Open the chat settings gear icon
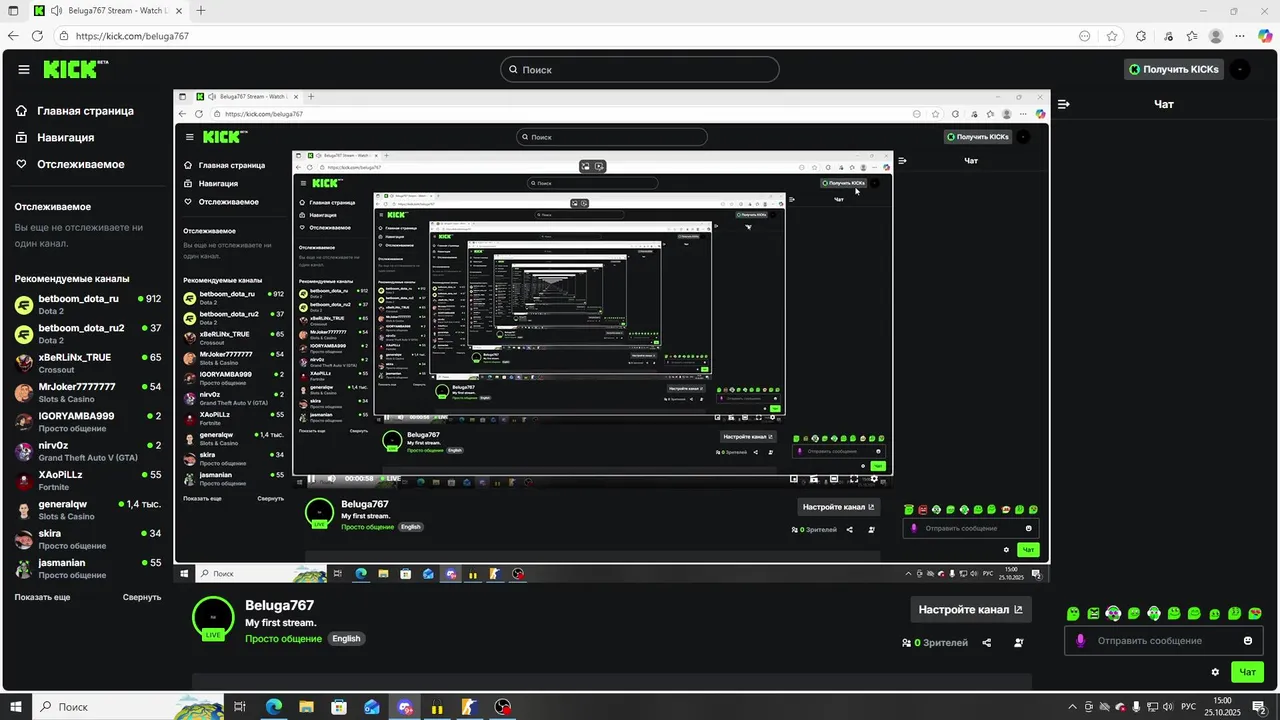 pos(1215,672)
